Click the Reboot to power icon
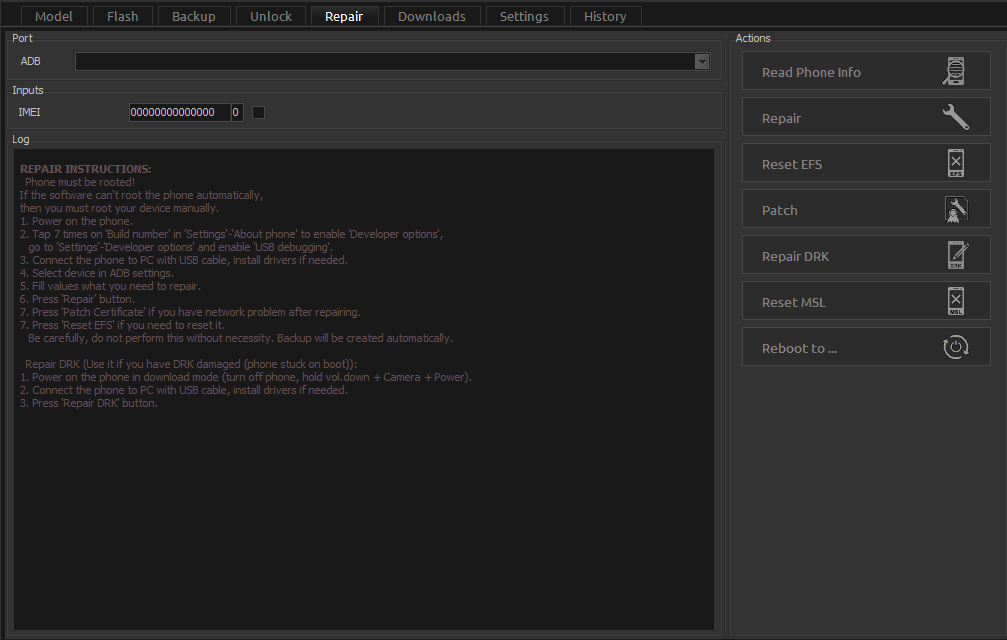 pos(956,348)
